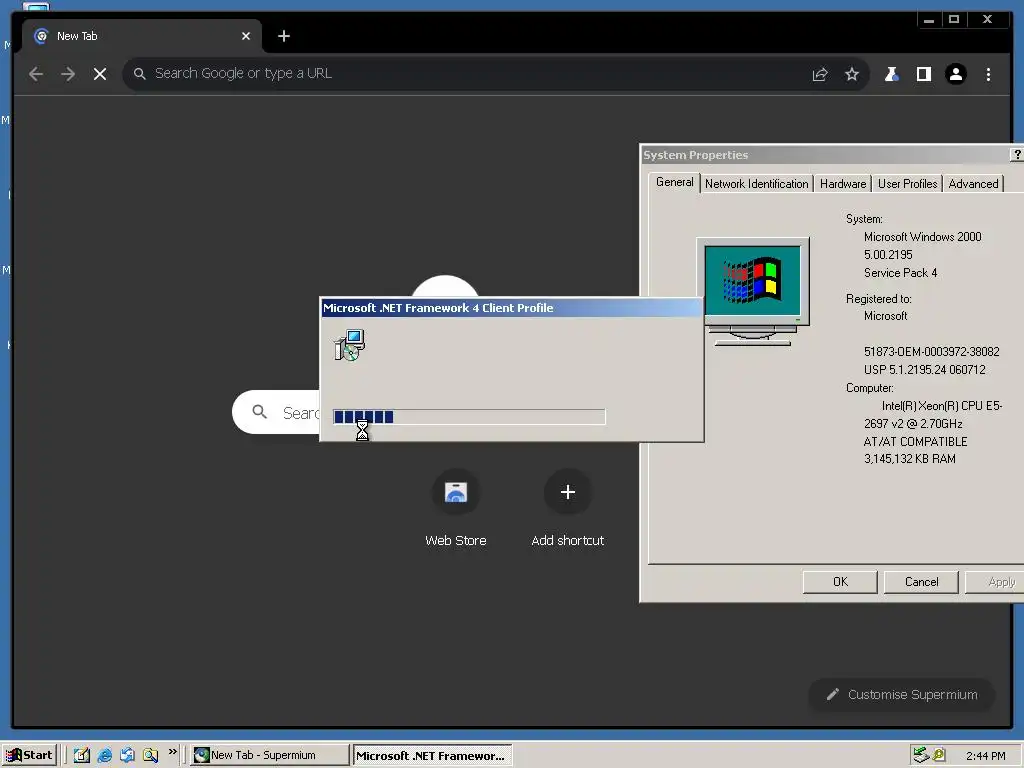Click the 3,145,132 KB RAM text
This screenshot has height=768, width=1024.
[910, 459]
